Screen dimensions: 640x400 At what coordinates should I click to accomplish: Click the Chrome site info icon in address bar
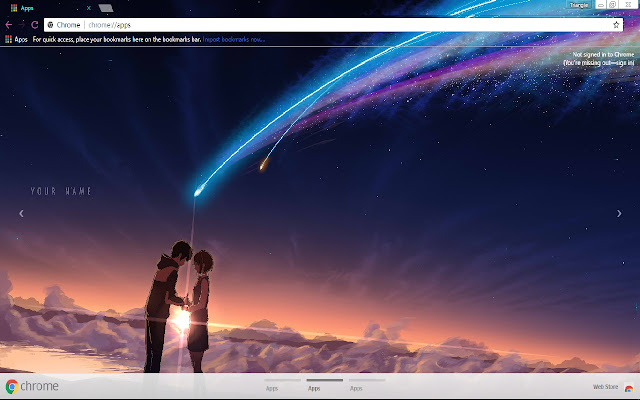(x=51, y=25)
